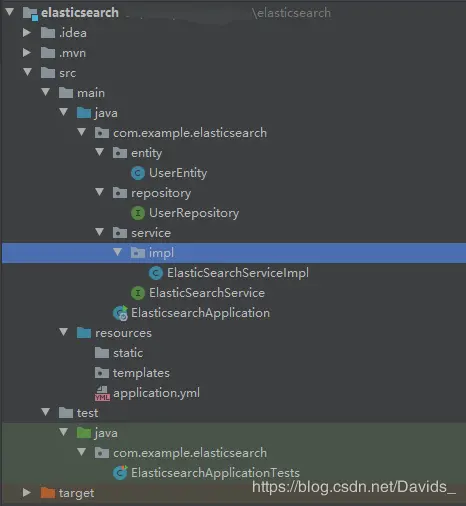This screenshot has height=506, width=466.
Task: Click the repository package icon
Action: coord(120,193)
